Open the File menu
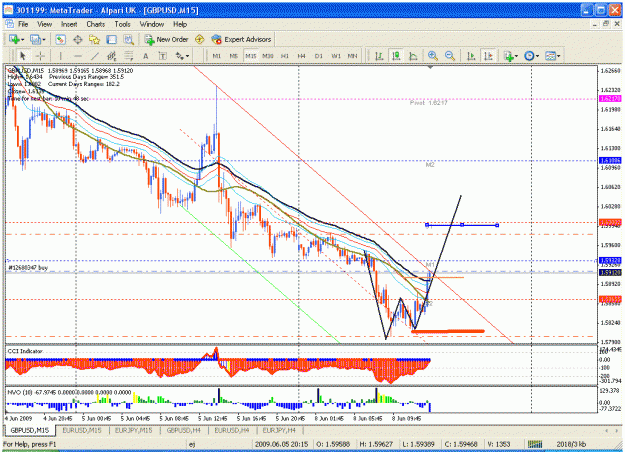Image resolution: width=625 pixels, height=452 pixels. [x=23, y=24]
